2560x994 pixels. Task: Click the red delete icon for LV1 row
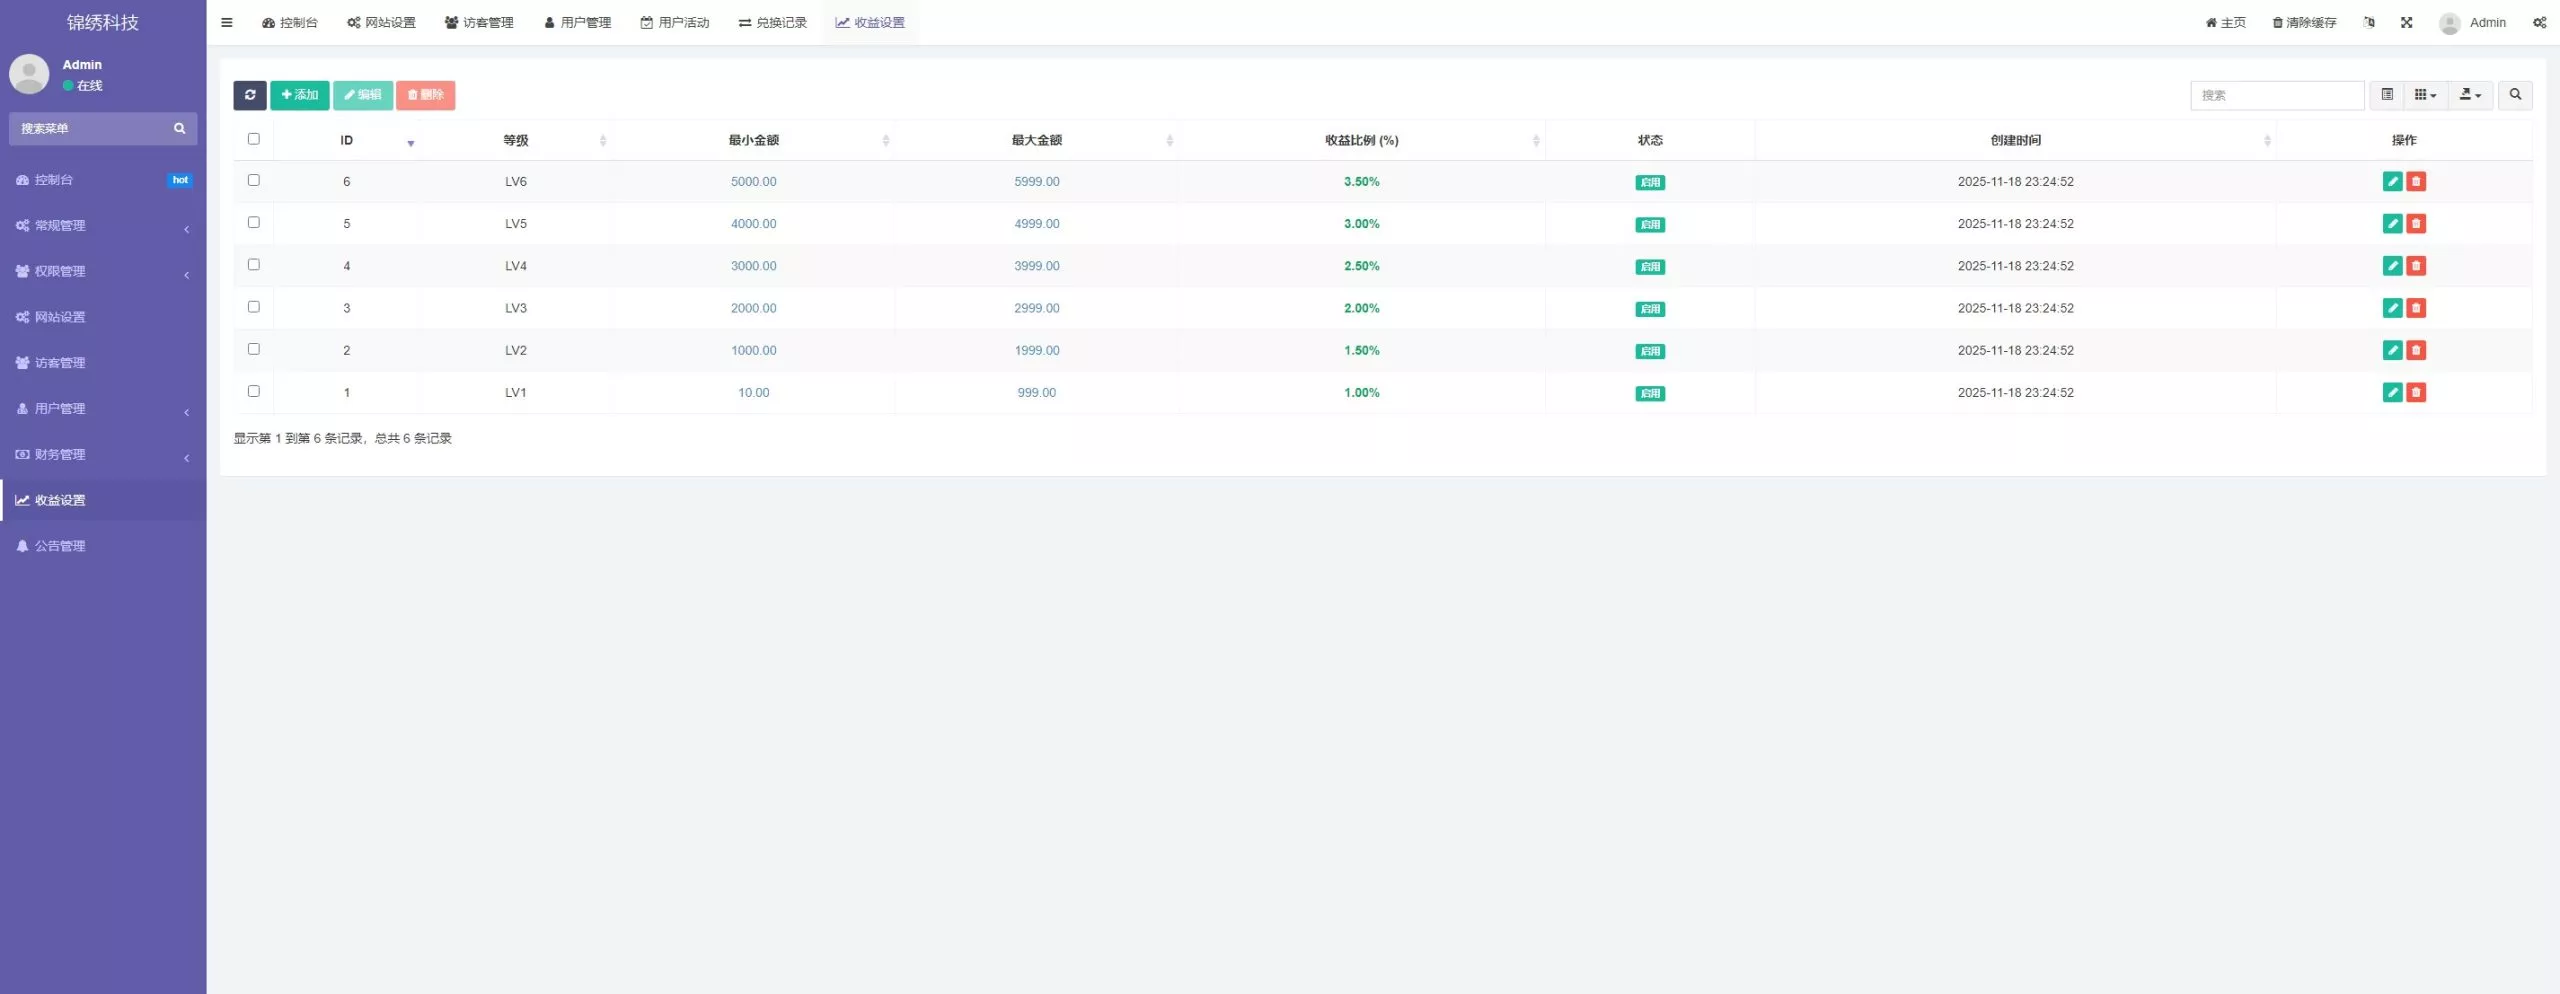[x=2416, y=392]
